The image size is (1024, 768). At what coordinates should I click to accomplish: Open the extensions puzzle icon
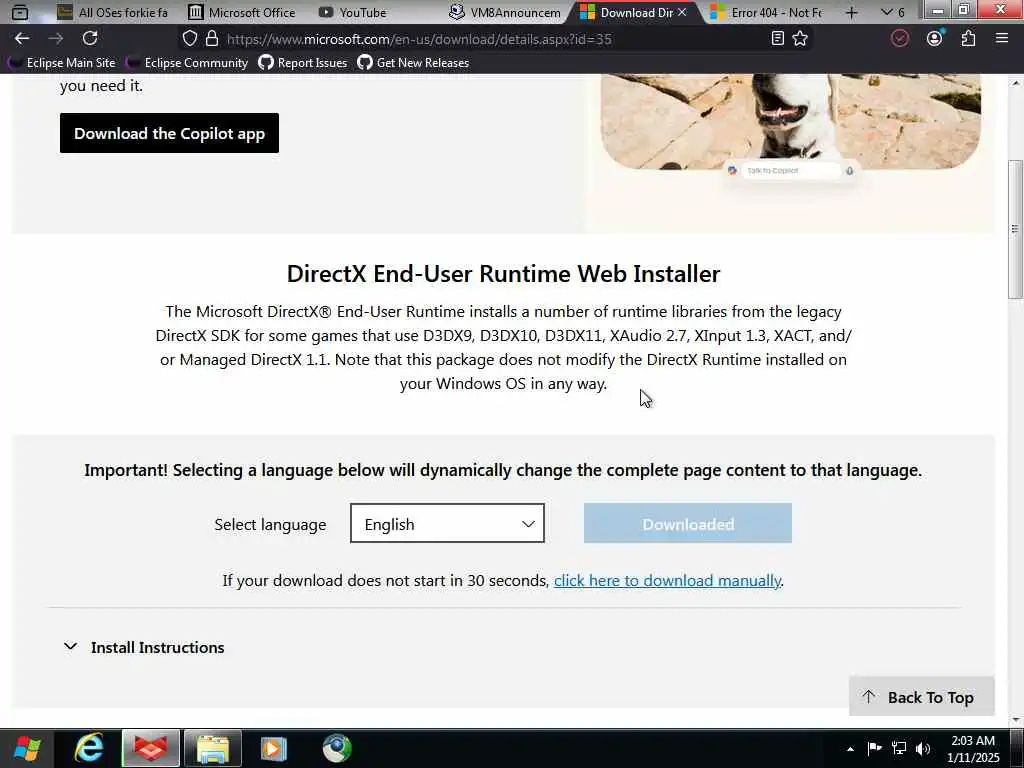(968, 39)
